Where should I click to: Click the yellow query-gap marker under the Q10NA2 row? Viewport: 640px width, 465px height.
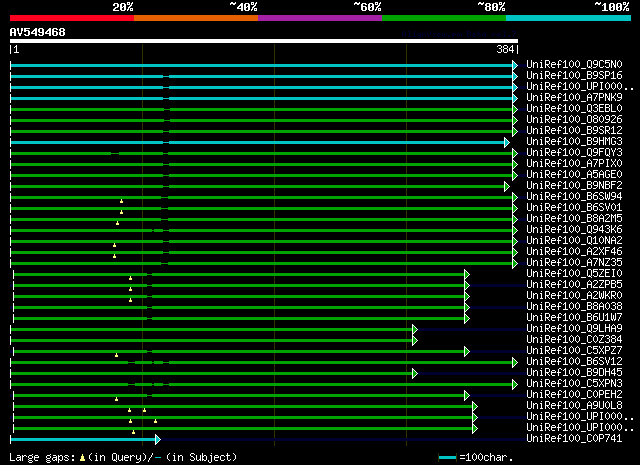(114, 245)
